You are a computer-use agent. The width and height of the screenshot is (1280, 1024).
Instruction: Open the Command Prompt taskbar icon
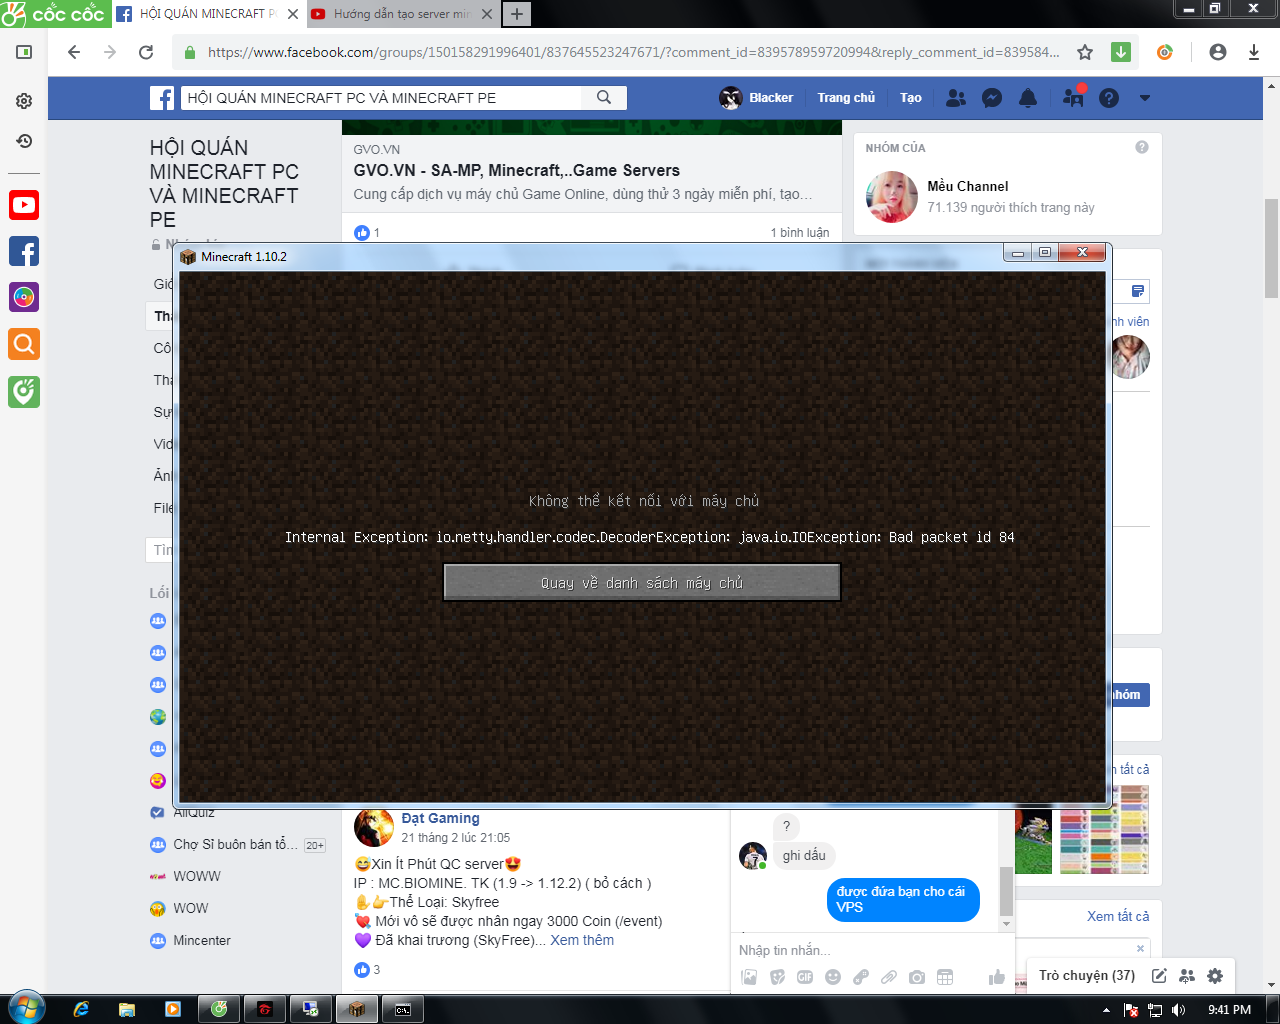point(401,1010)
